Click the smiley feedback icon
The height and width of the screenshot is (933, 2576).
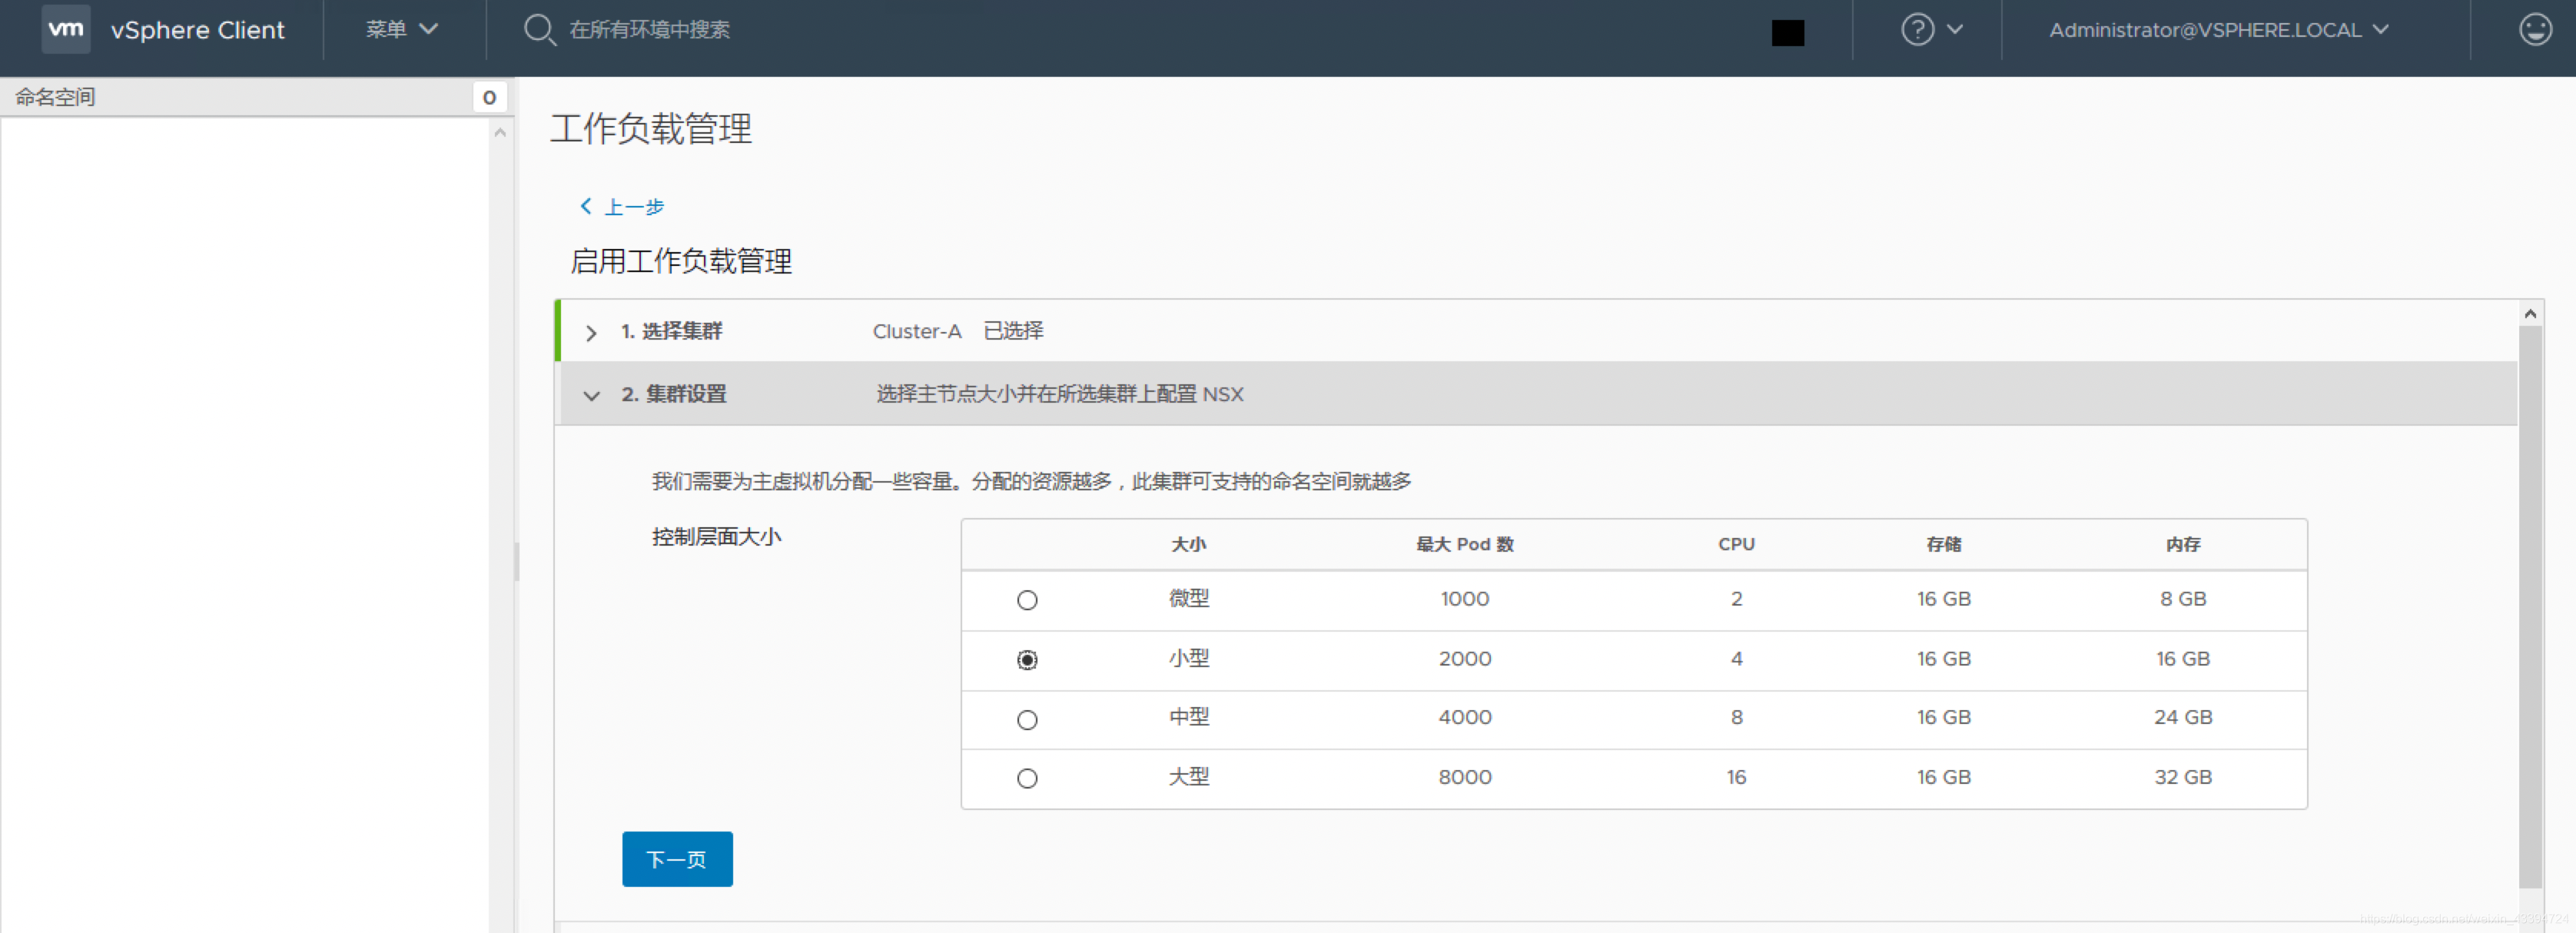[2535, 29]
